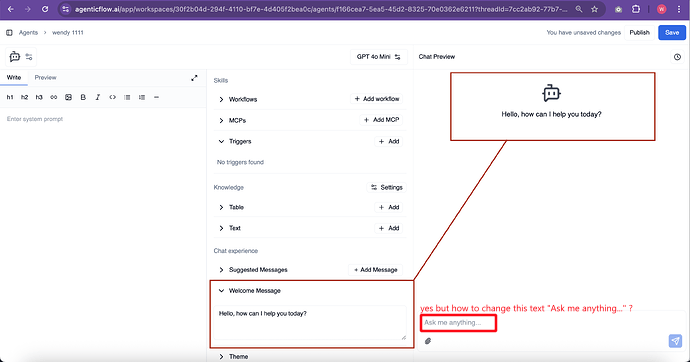The height and width of the screenshot is (362, 690).
Task: Expand the Suggested Messages section
Action: coord(221,270)
